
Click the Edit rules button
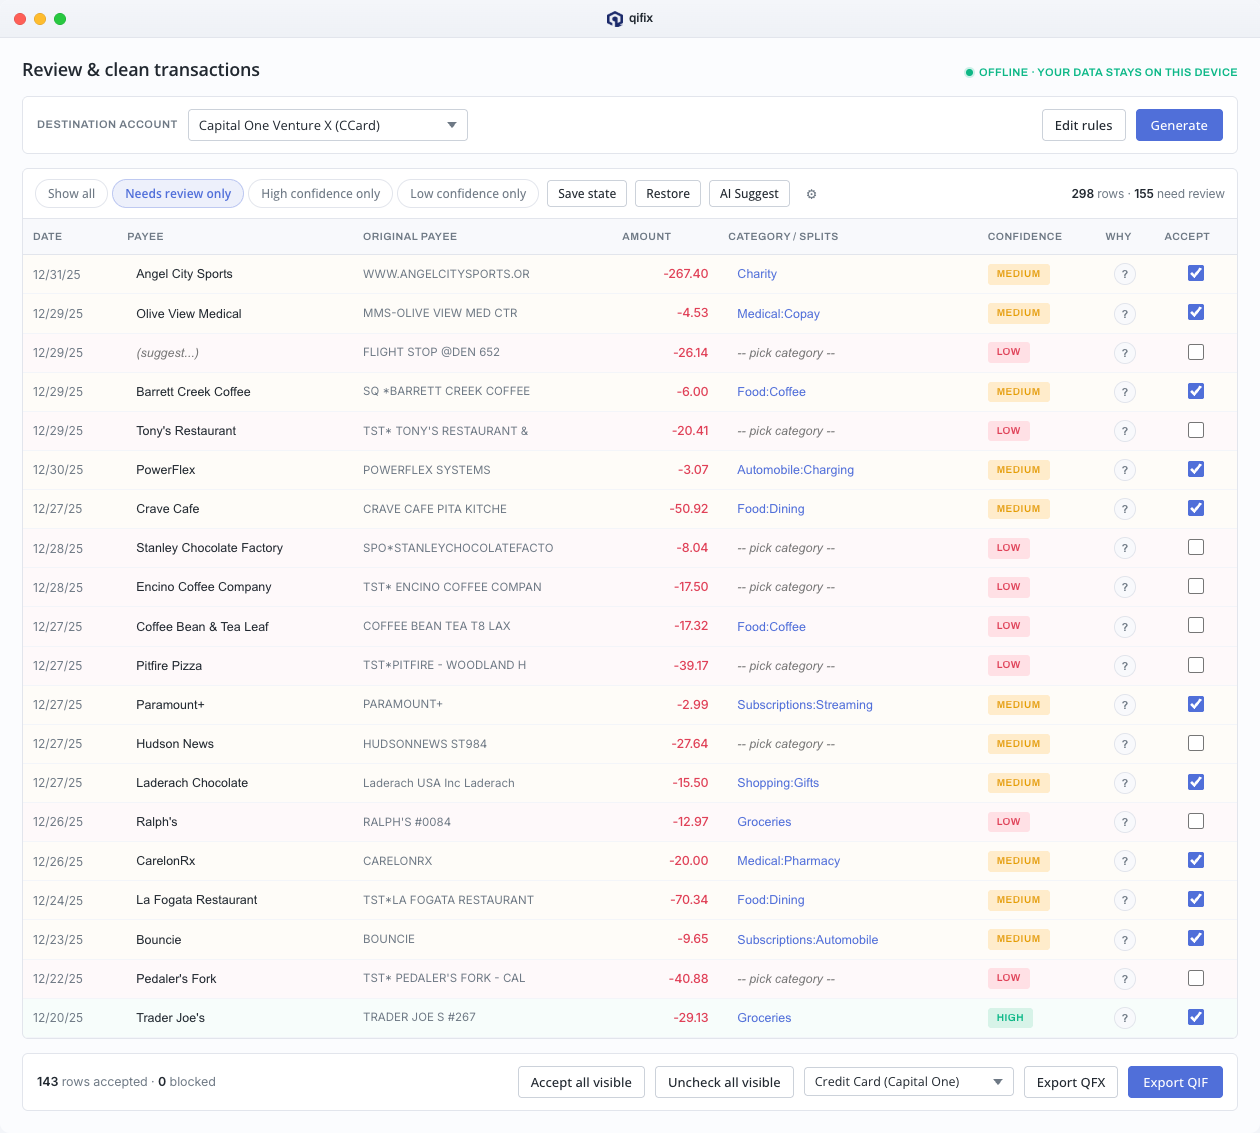pyautogui.click(x=1083, y=125)
